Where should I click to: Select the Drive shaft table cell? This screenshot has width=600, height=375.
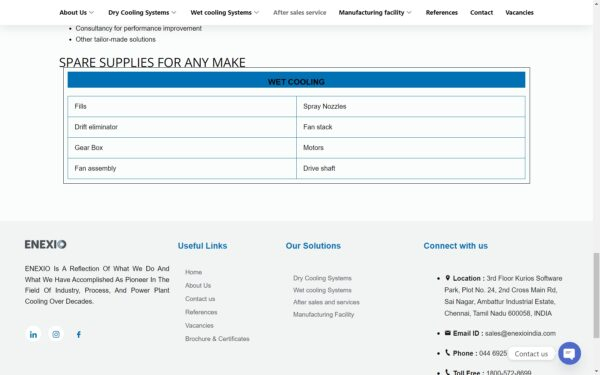(x=411, y=168)
